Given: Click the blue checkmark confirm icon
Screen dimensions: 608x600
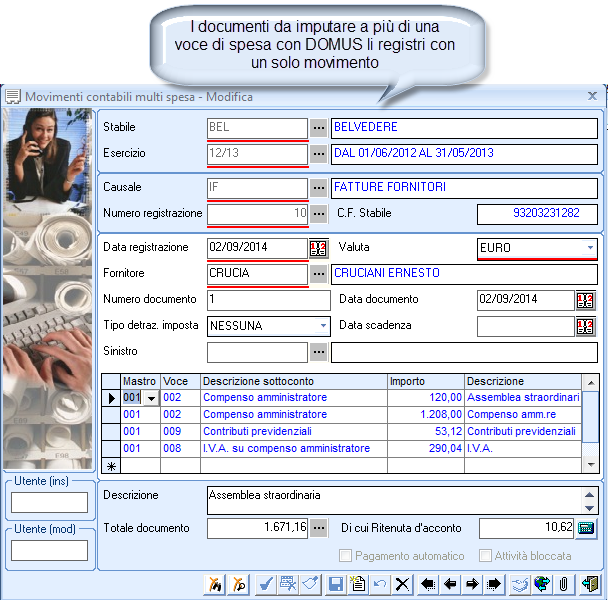Looking at the screenshot, I should click(266, 584).
